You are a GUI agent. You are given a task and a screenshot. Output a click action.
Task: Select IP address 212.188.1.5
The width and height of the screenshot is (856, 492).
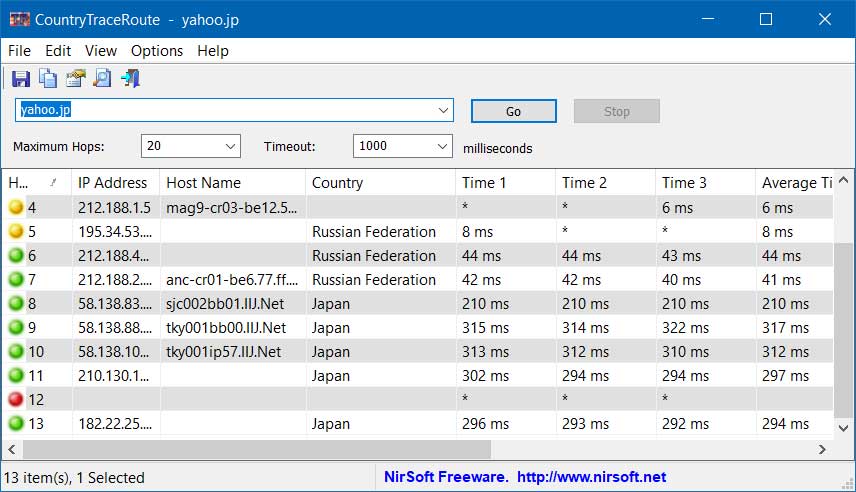114,208
